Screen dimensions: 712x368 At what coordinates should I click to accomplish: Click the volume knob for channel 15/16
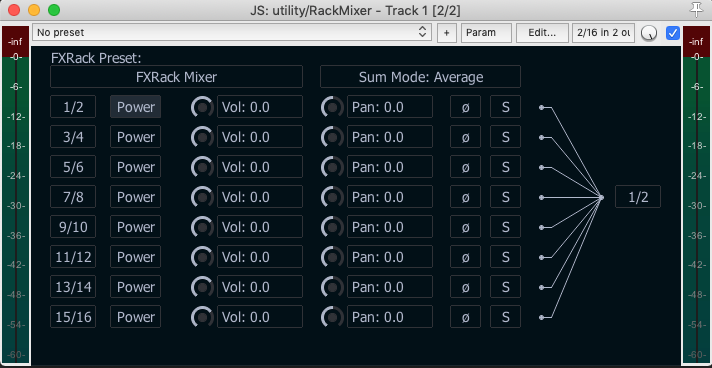point(203,317)
